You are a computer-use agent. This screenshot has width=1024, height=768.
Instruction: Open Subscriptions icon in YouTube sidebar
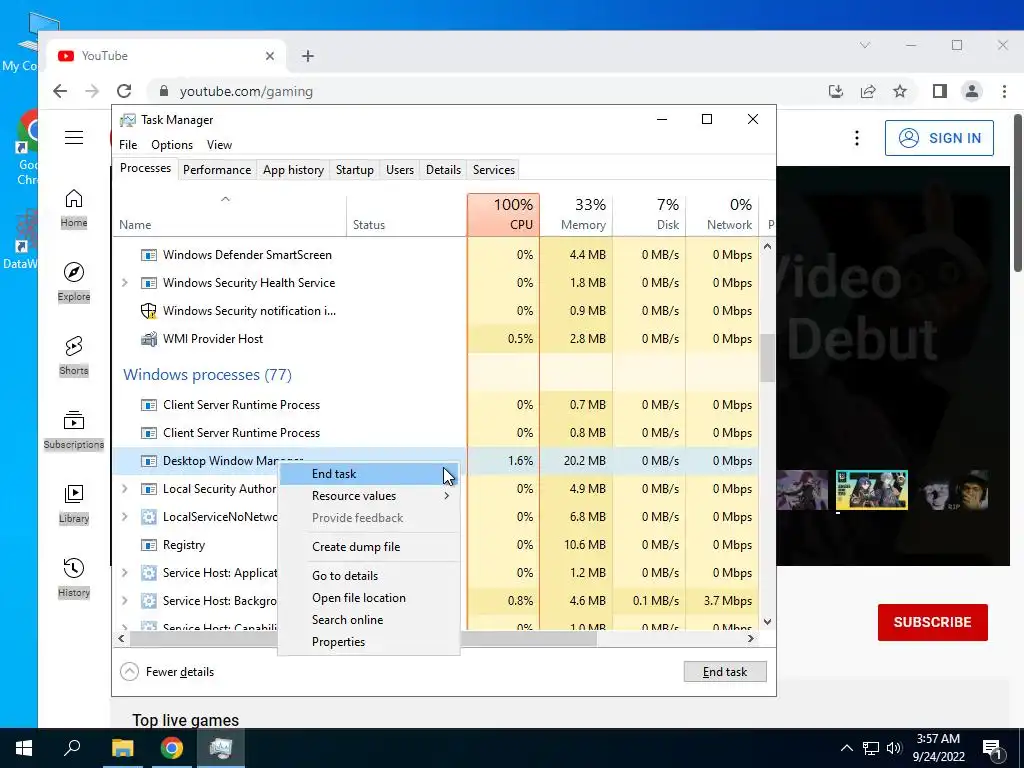(74, 420)
